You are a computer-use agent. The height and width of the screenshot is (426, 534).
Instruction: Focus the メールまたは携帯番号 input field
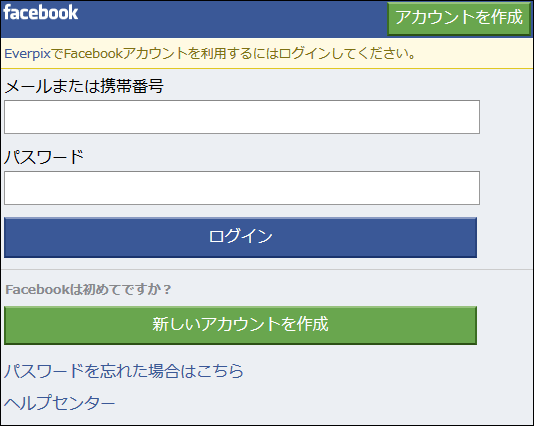[x=242, y=117]
